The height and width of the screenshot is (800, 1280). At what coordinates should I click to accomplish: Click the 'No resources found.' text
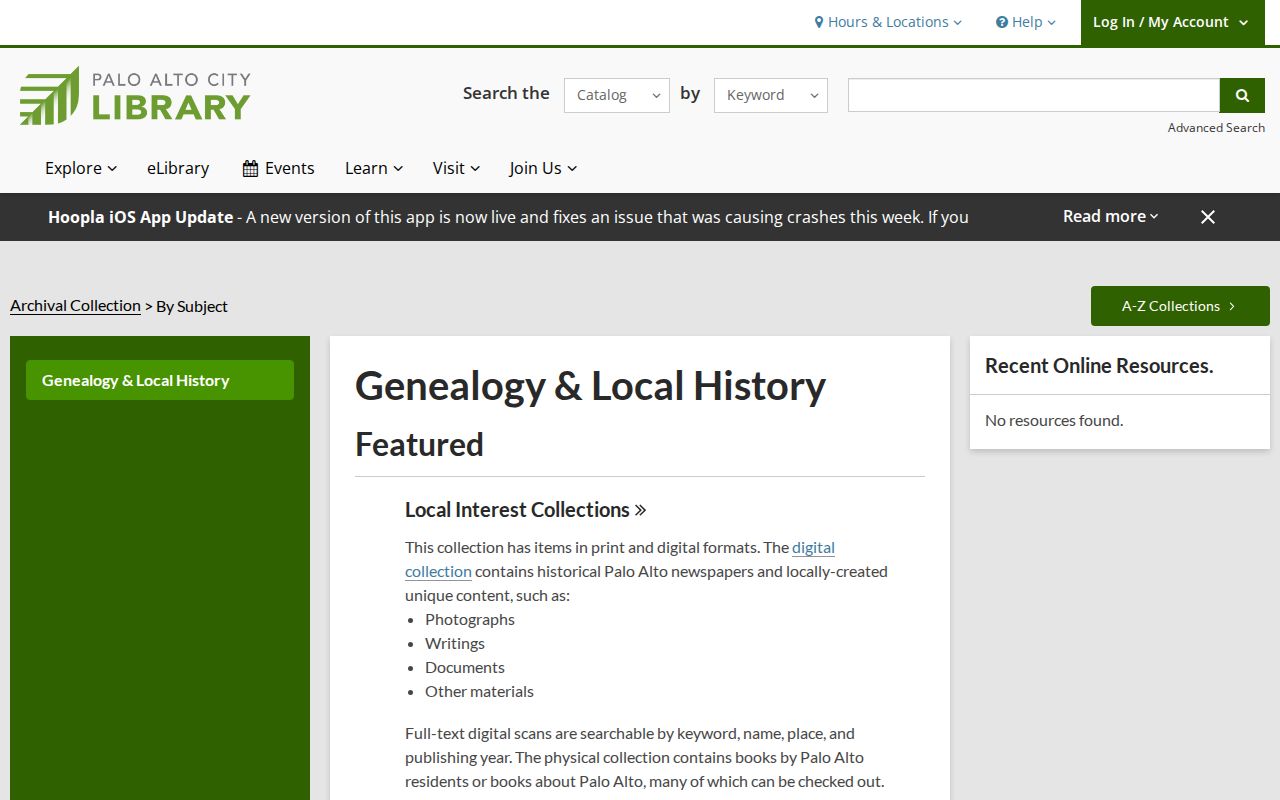point(1054,421)
